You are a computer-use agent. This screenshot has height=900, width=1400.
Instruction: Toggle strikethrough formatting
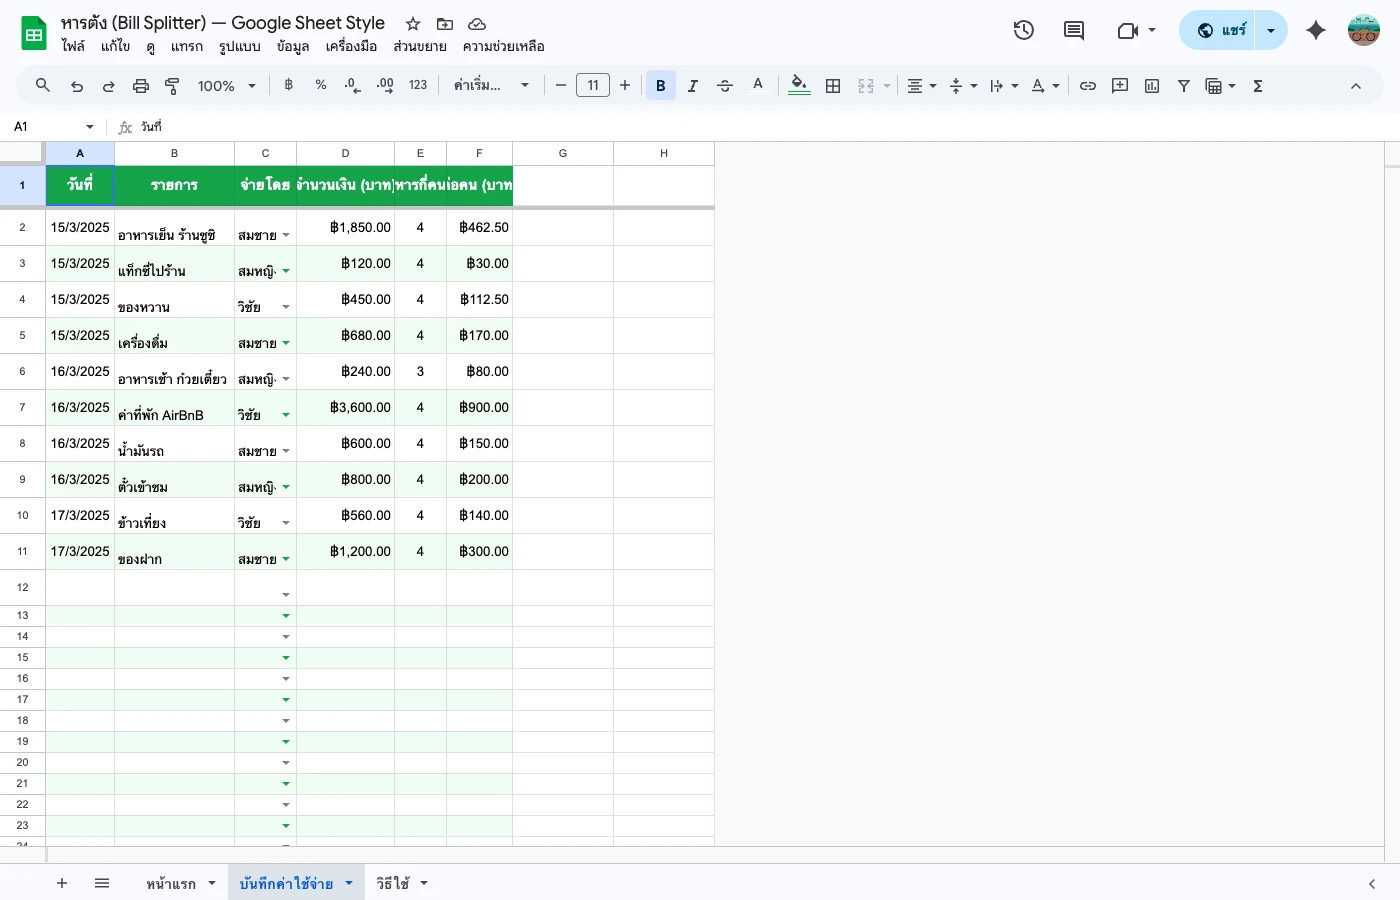(x=725, y=86)
